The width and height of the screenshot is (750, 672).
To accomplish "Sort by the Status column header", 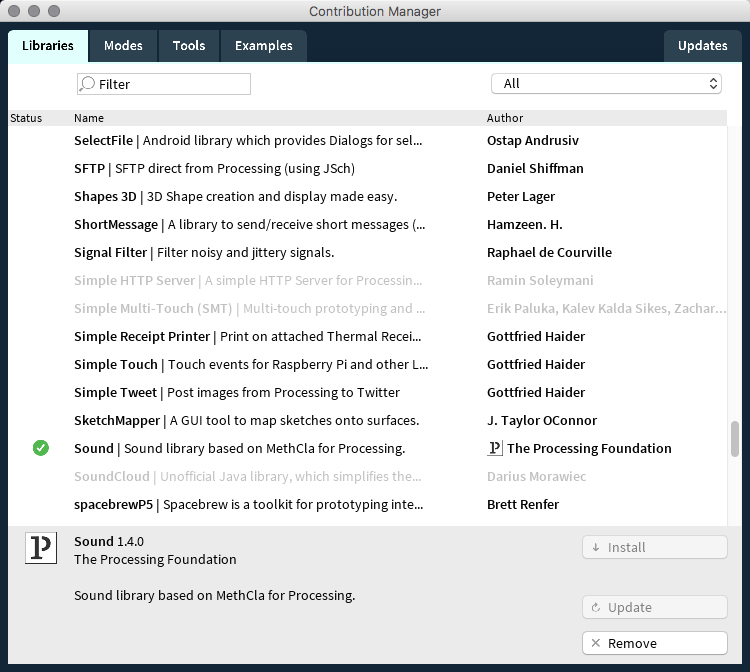I will (26, 118).
